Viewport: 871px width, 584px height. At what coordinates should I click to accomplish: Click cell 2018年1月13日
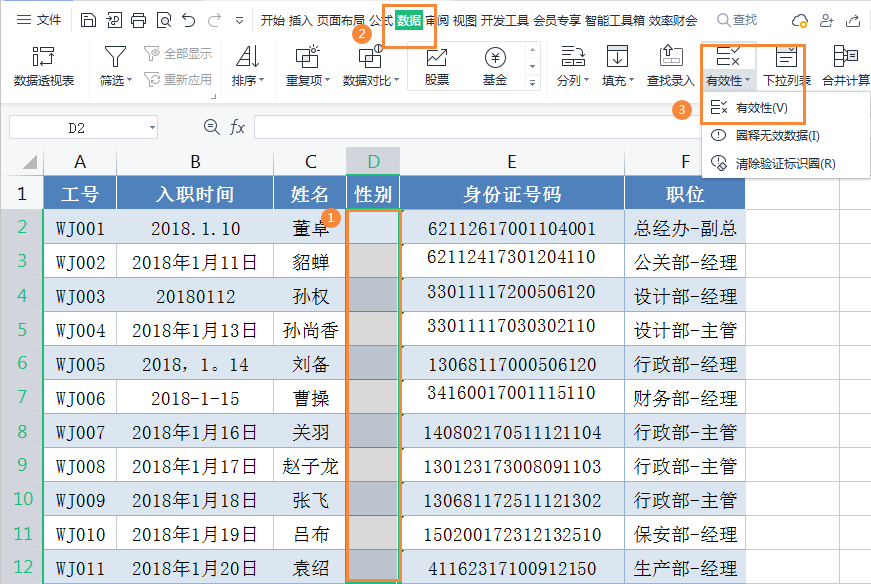pyautogui.click(x=195, y=330)
